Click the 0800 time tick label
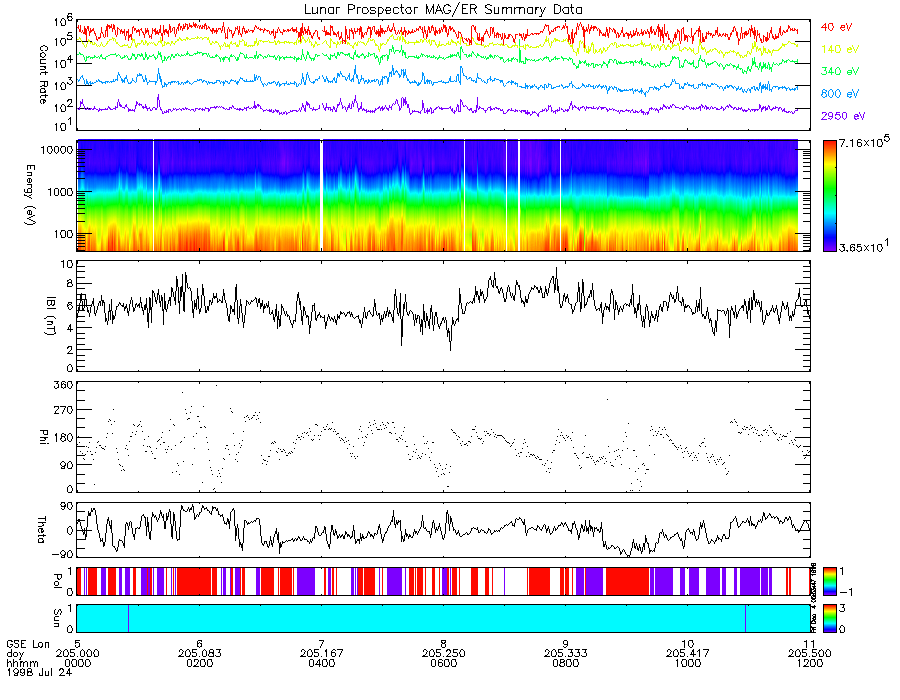Viewport: 900px width, 700px height. 565,663
